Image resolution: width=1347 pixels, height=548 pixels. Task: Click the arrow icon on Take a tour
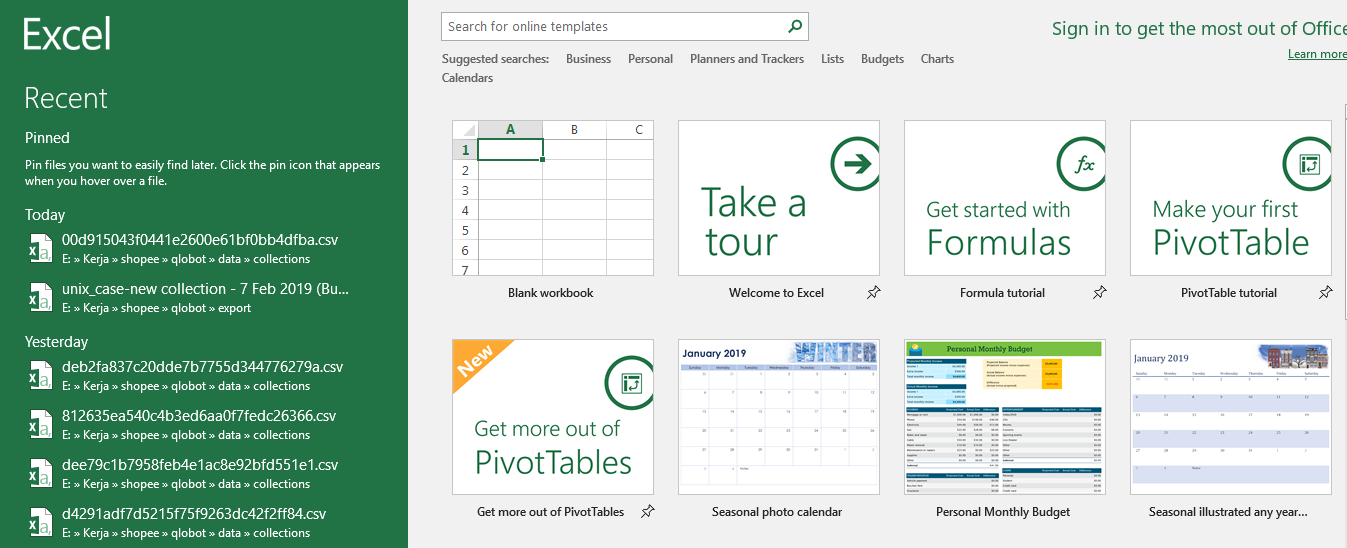855,163
